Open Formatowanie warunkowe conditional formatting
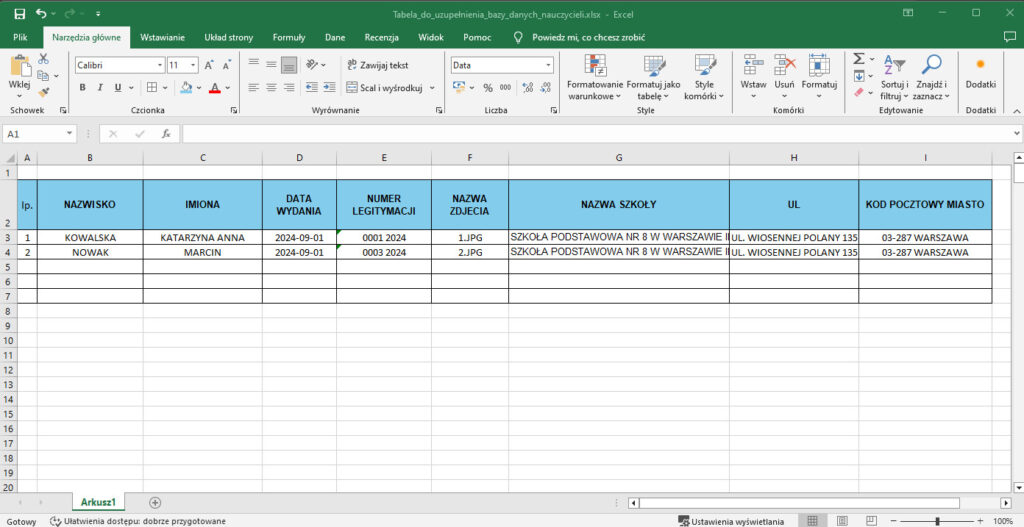The height and width of the screenshot is (527, 1024). 595,77
